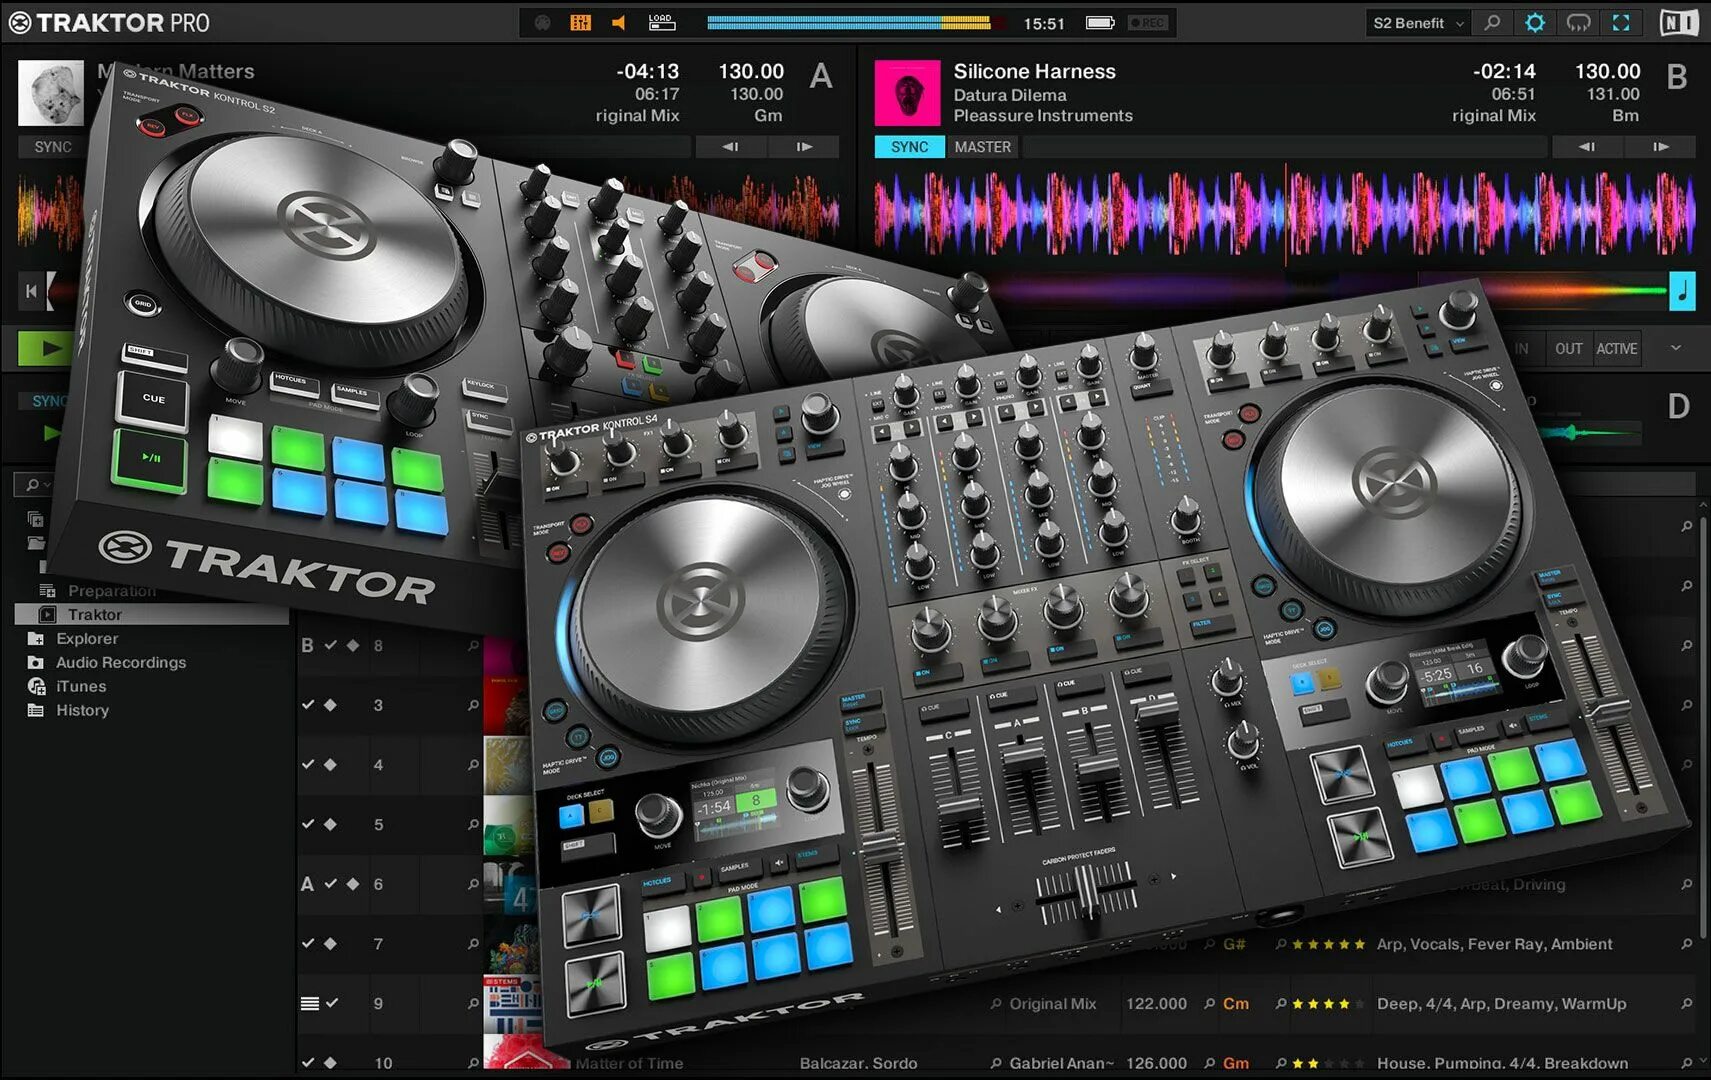Screen dimensions: 1711x1080
Task: Click the header magnifier search icon
Action: pyautogui.click(x=1492, y=23)
